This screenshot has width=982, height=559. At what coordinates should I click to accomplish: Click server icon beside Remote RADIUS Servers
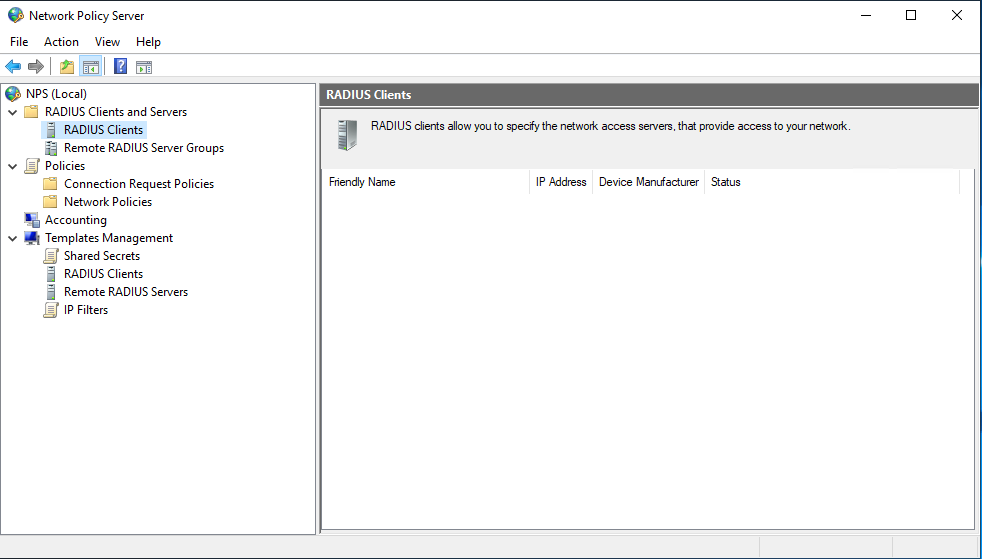51,292
